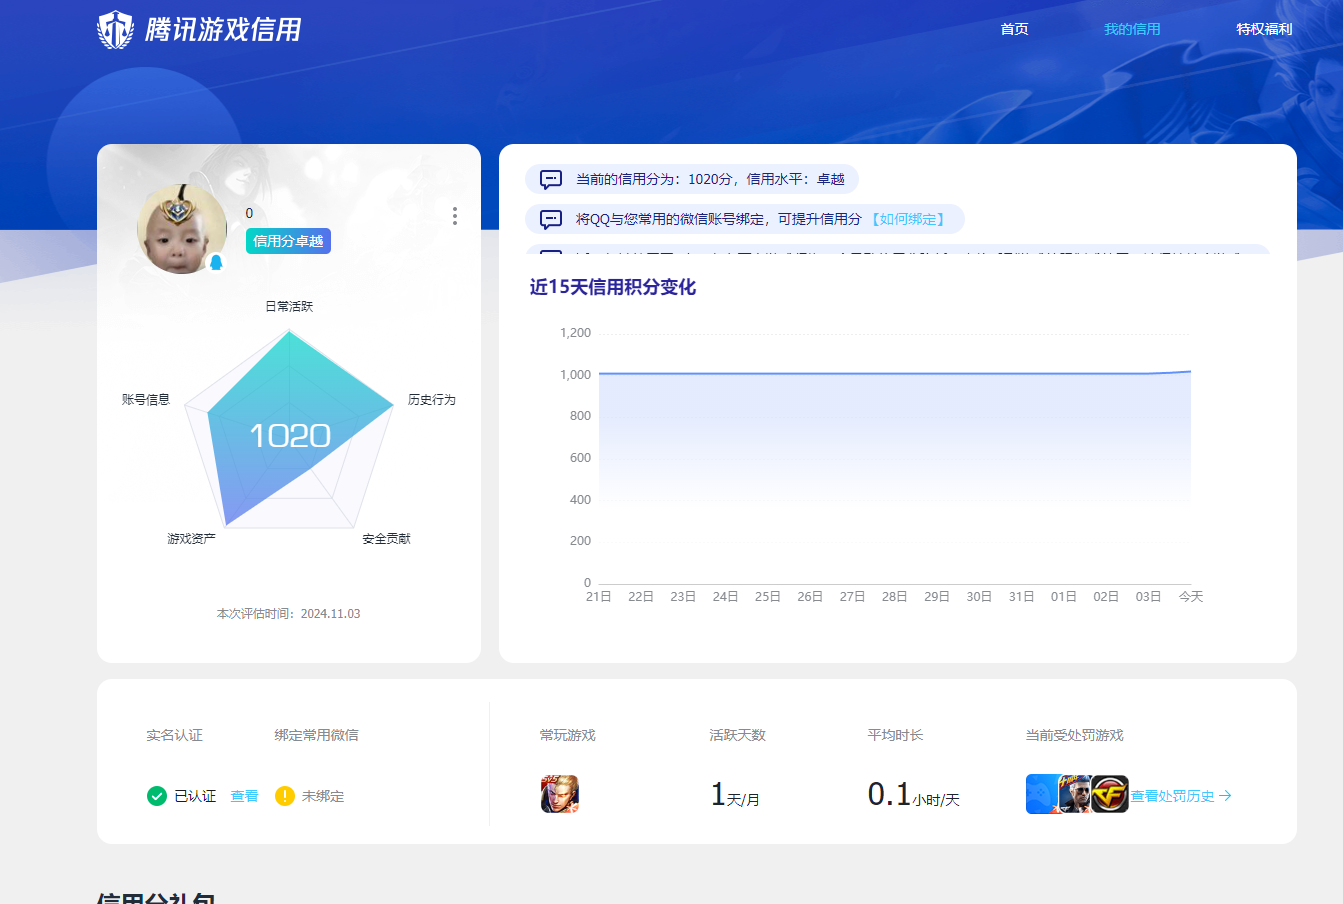Click the Honor of Kings game icon
1343x904 pixels.
pos(560,794)
